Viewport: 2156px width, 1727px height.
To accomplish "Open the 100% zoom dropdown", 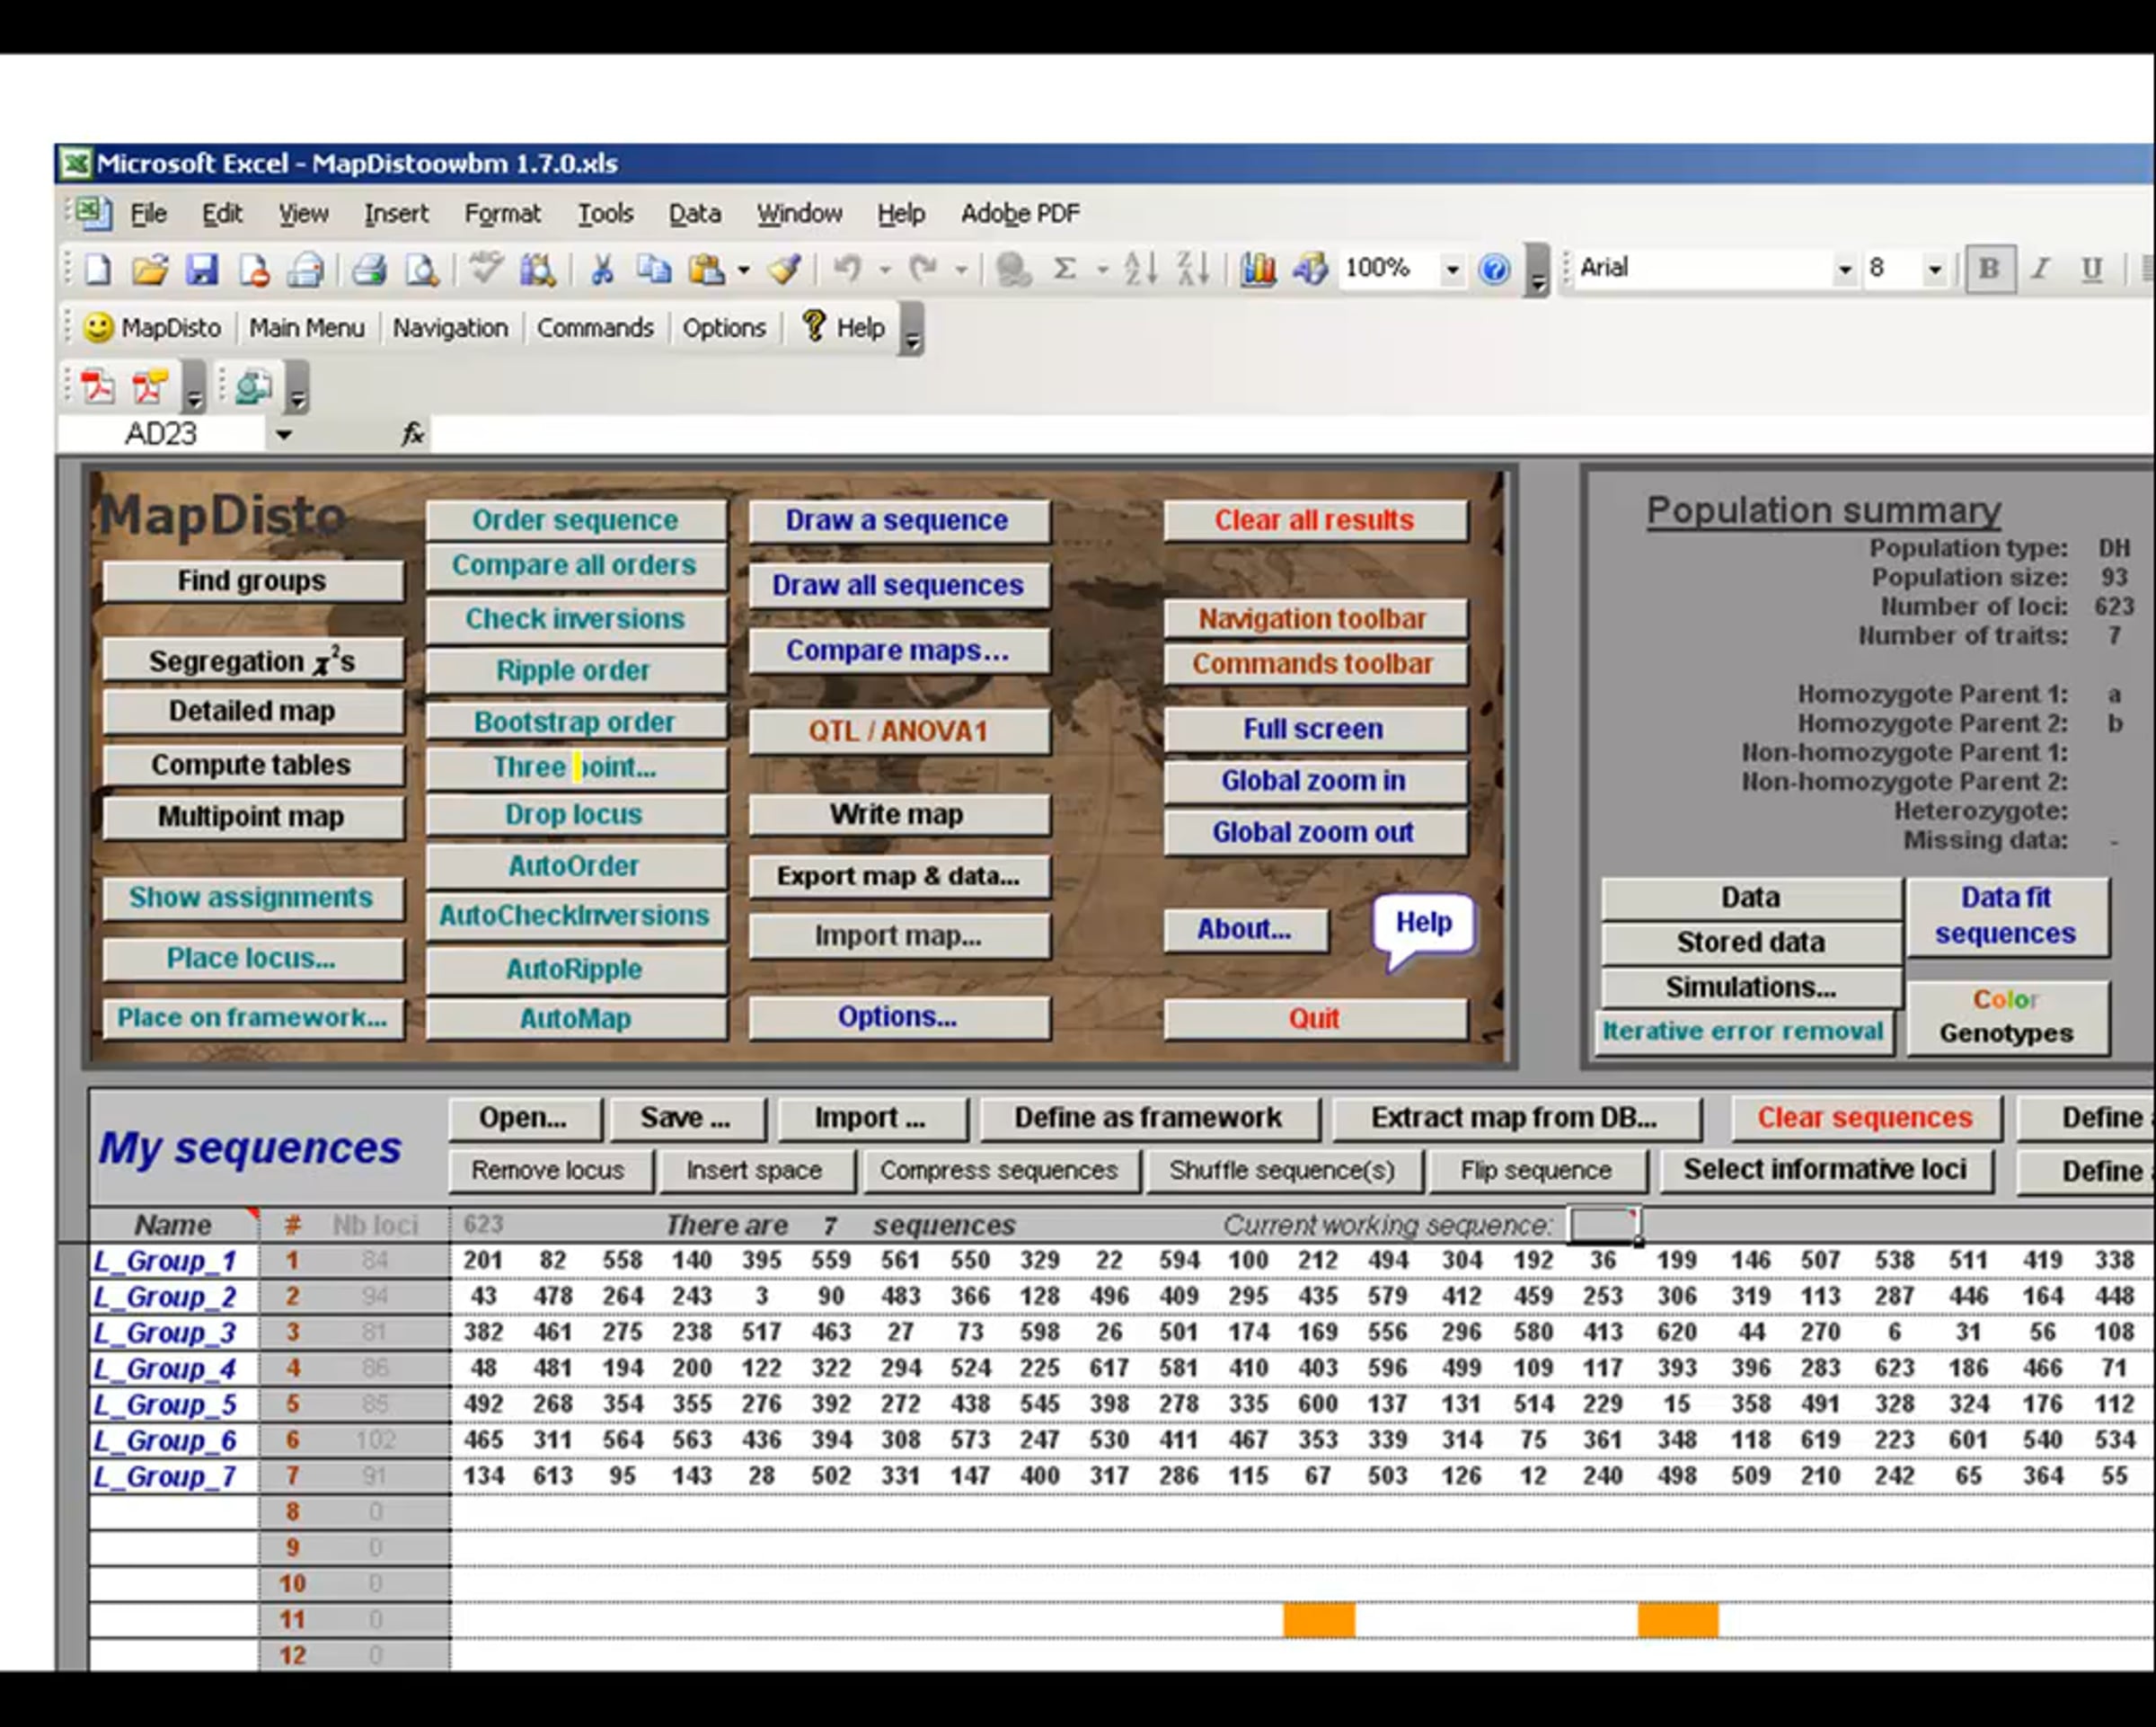I will pyautogui.click(x=1451, y=269).
